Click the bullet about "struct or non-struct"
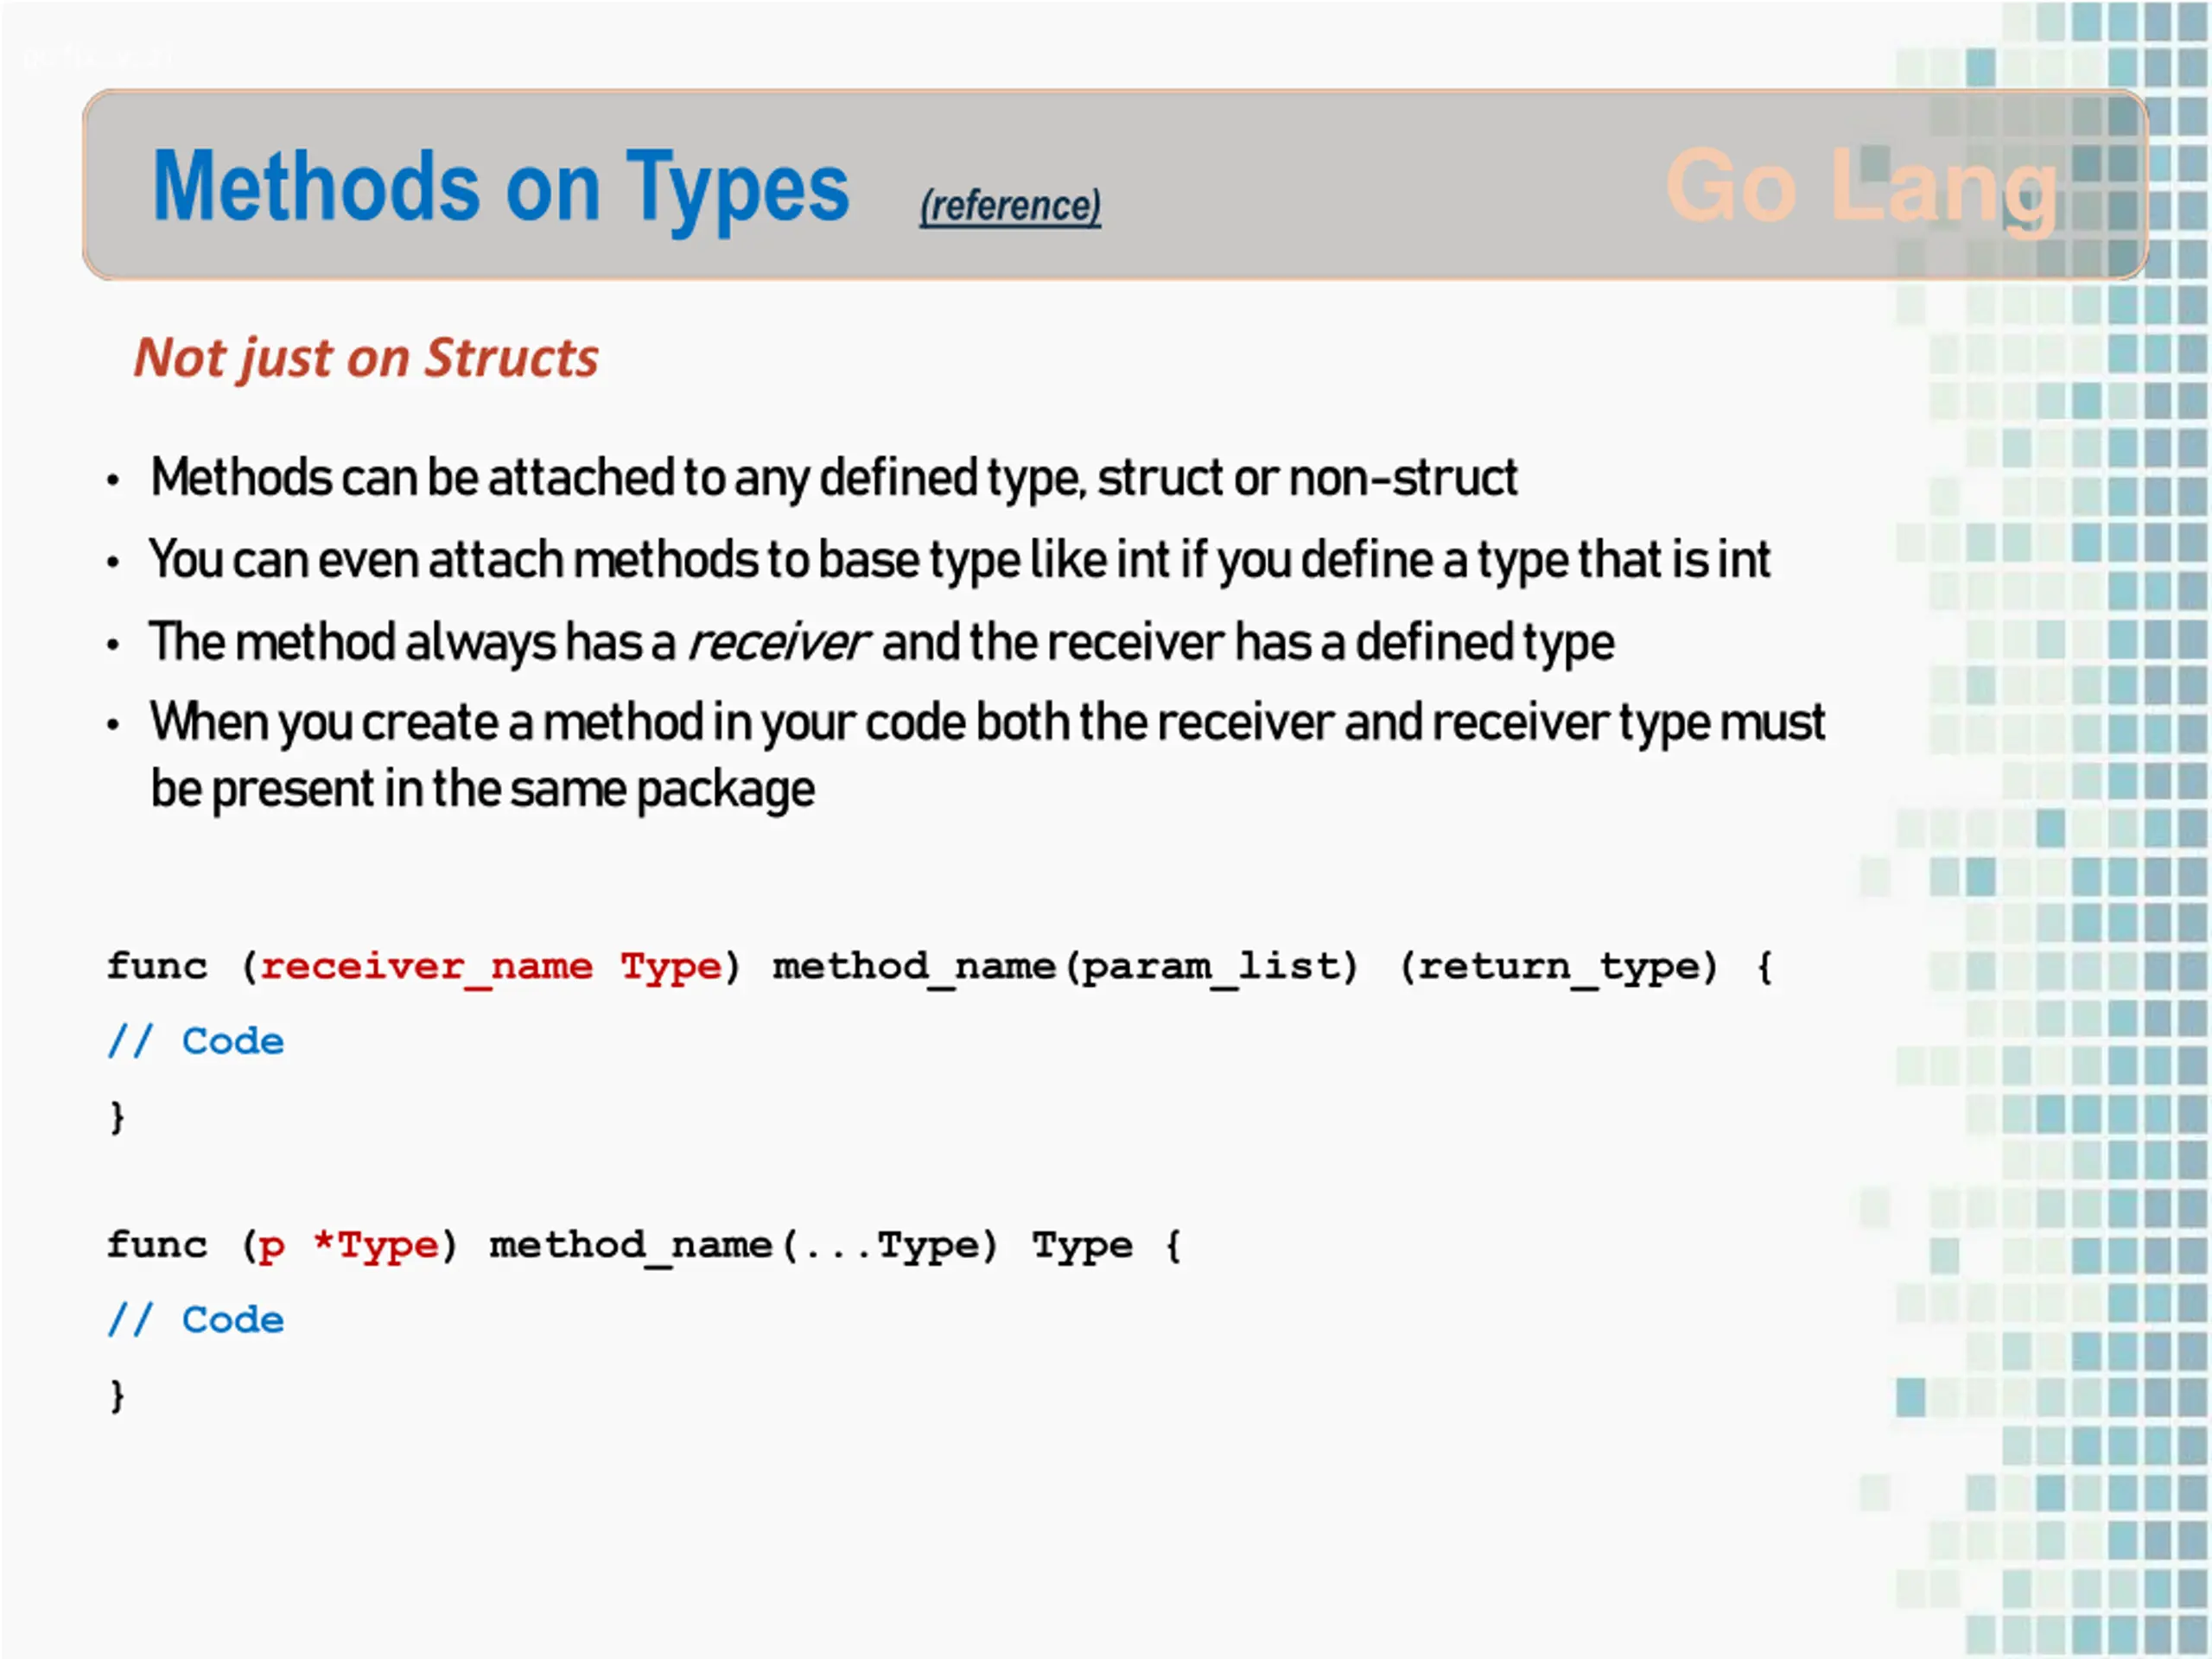This screenshot has width=2212, height=1659. click(834, 477)
